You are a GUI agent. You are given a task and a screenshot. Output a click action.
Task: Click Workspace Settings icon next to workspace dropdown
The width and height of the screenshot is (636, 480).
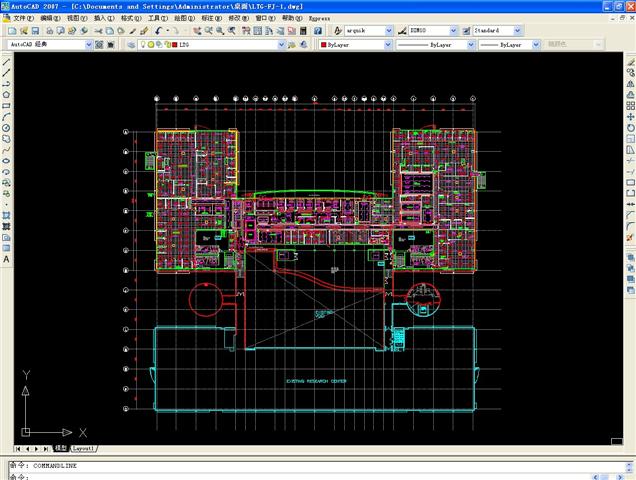click(x=99, y=45)
